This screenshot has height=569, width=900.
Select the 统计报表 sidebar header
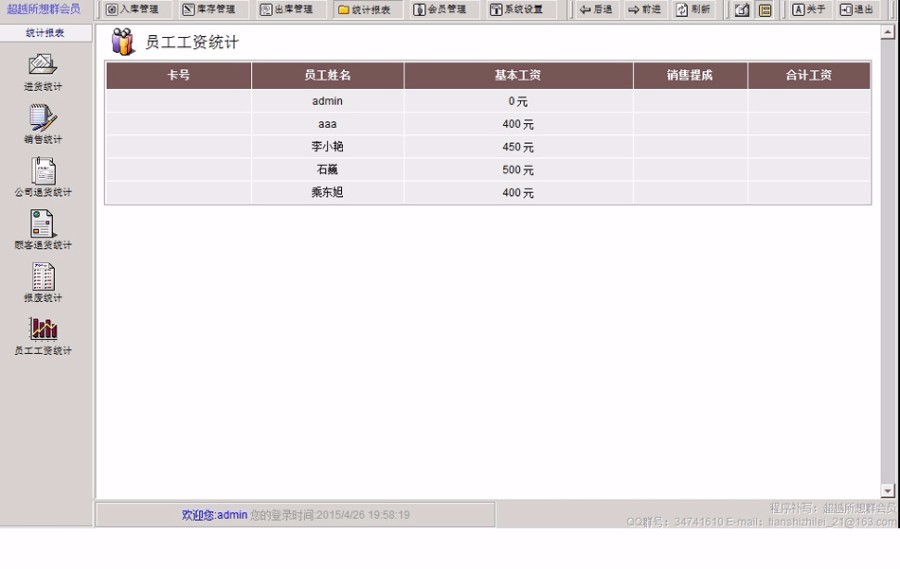[45, 33]
